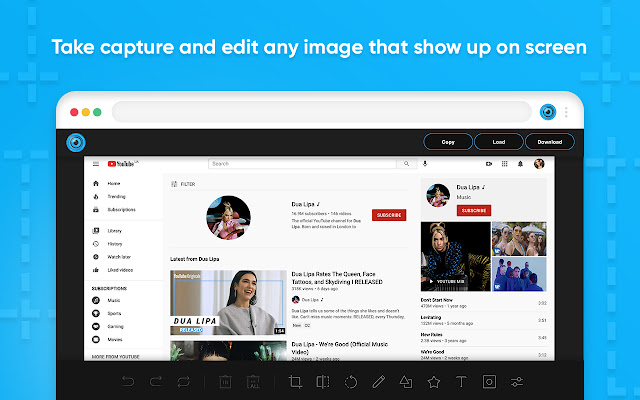
Task: Click the voice search microphone icon
Action: 425,164
